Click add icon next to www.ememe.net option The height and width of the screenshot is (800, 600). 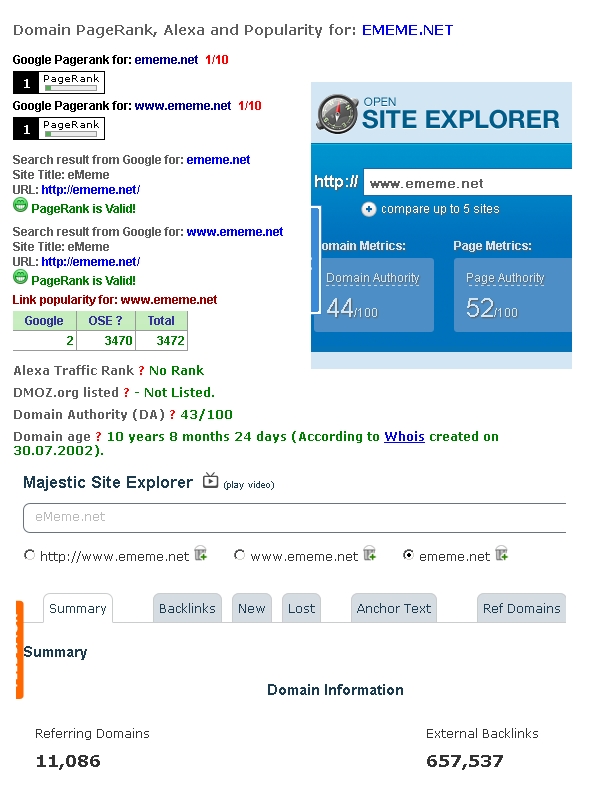click(x=370, y=553)
